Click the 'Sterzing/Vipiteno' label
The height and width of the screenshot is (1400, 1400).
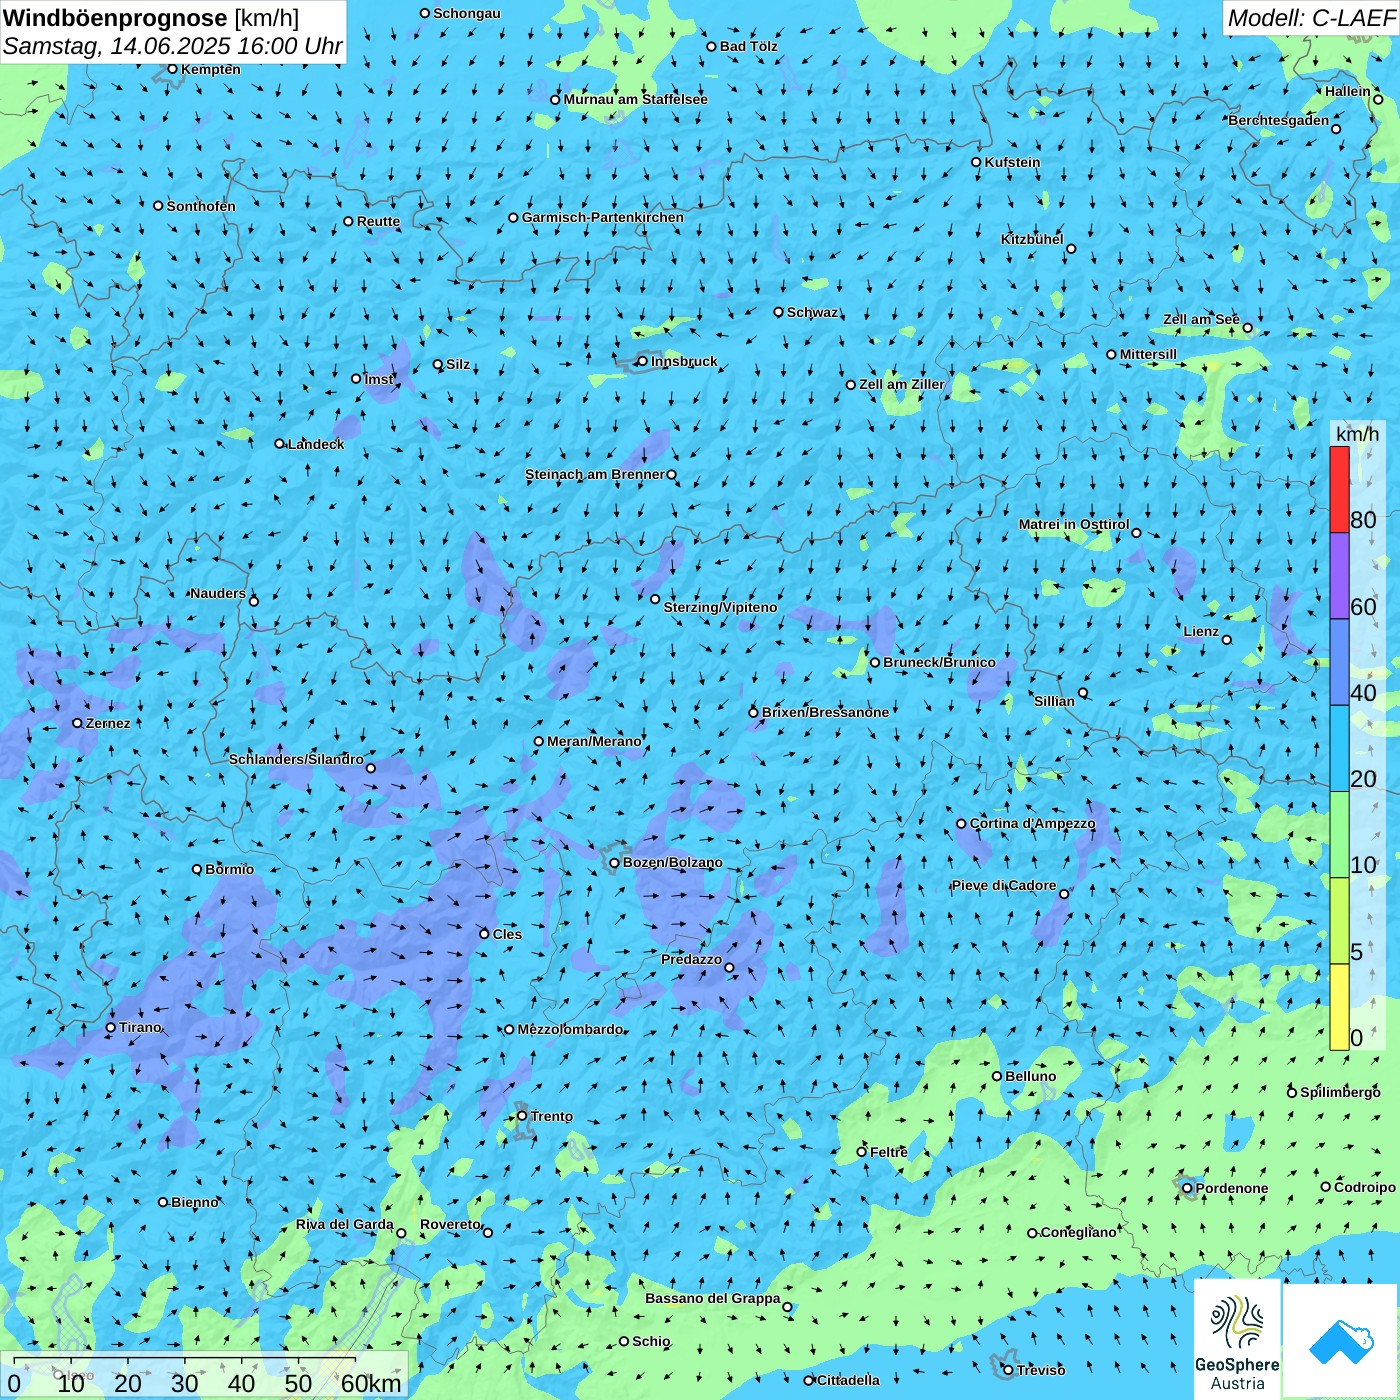tap(720, 607)
